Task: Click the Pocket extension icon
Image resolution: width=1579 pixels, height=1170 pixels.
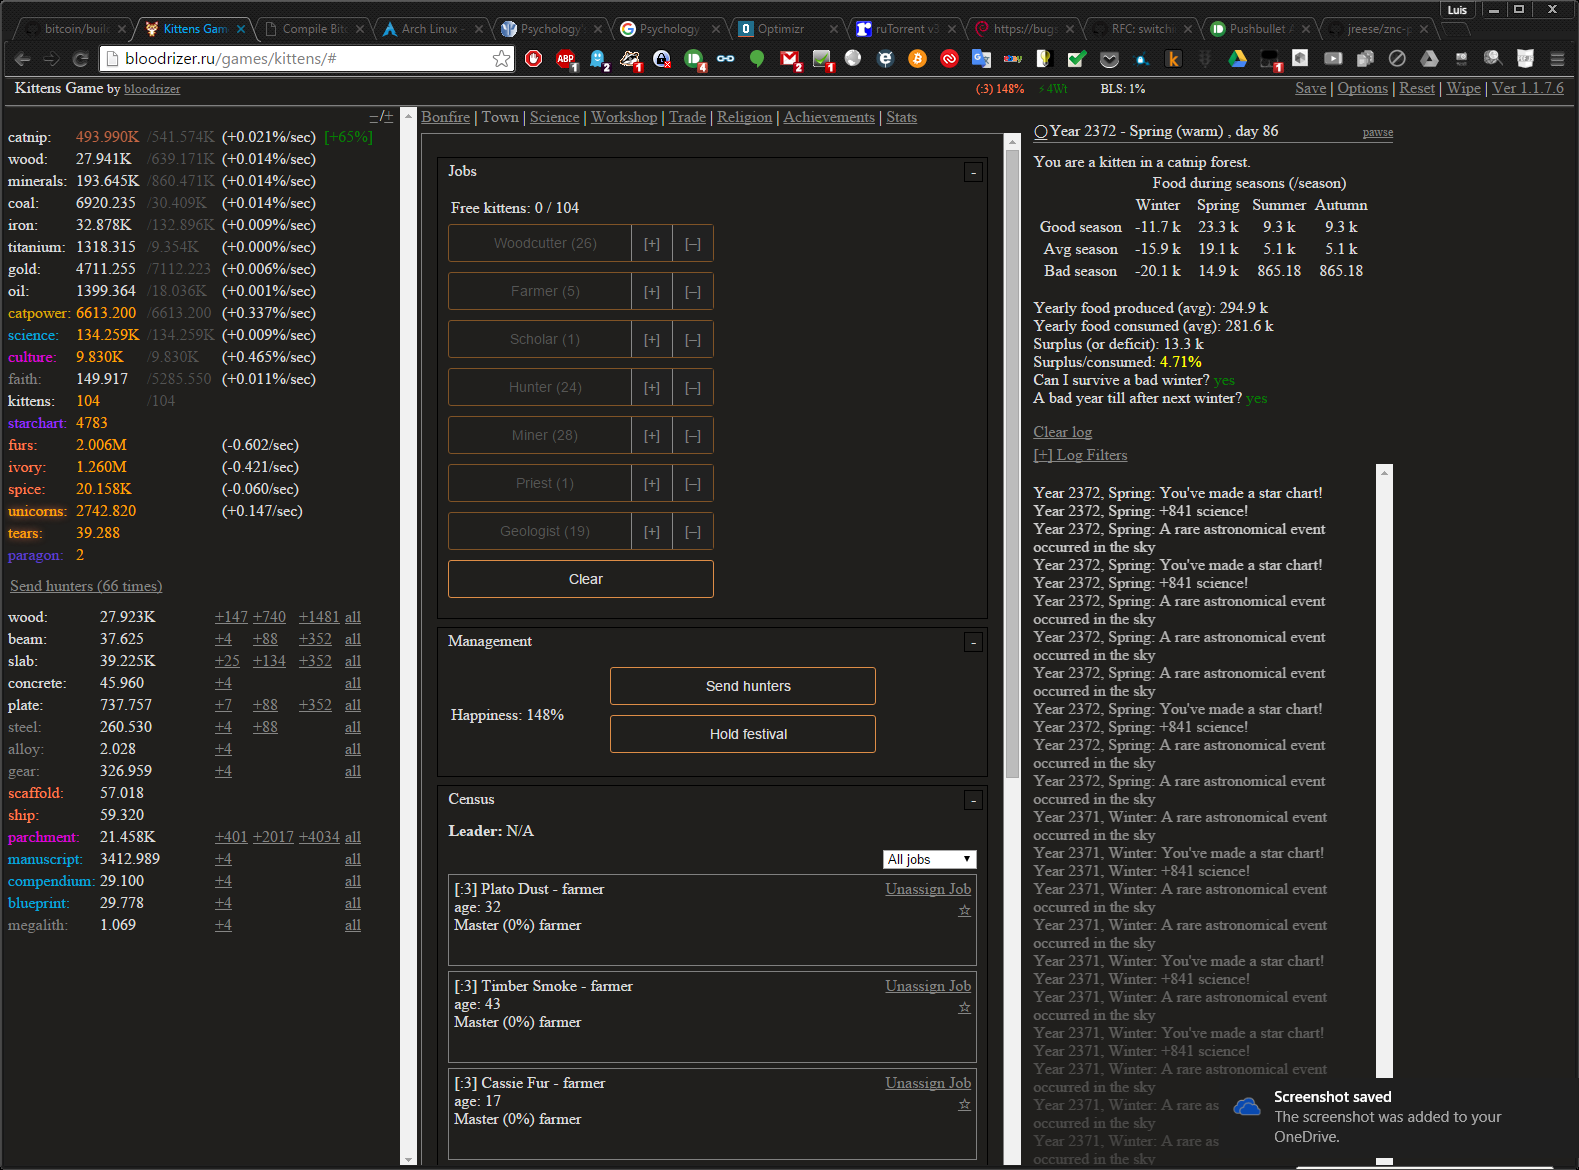Action: pyautogui.click(x=1109, y=59)
